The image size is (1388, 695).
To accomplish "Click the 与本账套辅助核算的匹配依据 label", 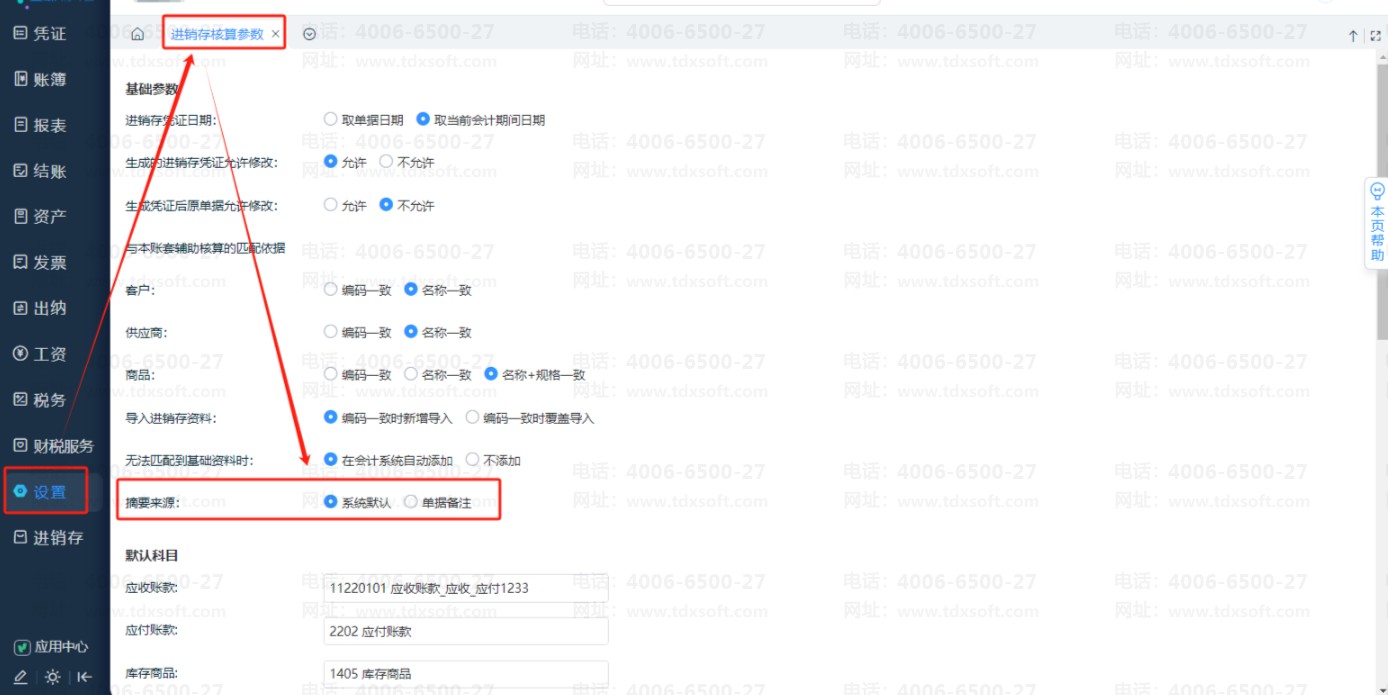I will (x=205, y=248).
